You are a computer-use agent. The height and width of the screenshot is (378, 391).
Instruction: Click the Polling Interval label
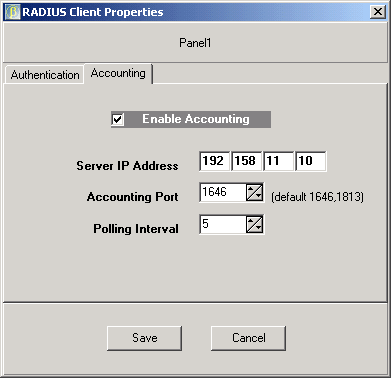[136, 229]
